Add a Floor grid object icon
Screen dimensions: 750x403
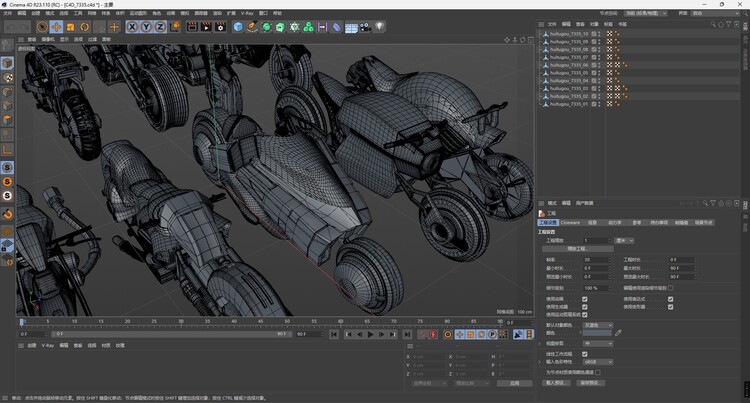tap(351, 27)
